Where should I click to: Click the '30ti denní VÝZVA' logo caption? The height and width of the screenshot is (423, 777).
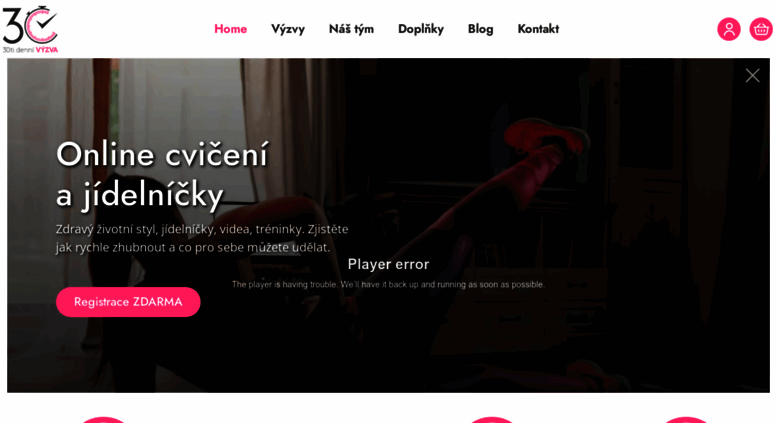(x=30, y=50)
